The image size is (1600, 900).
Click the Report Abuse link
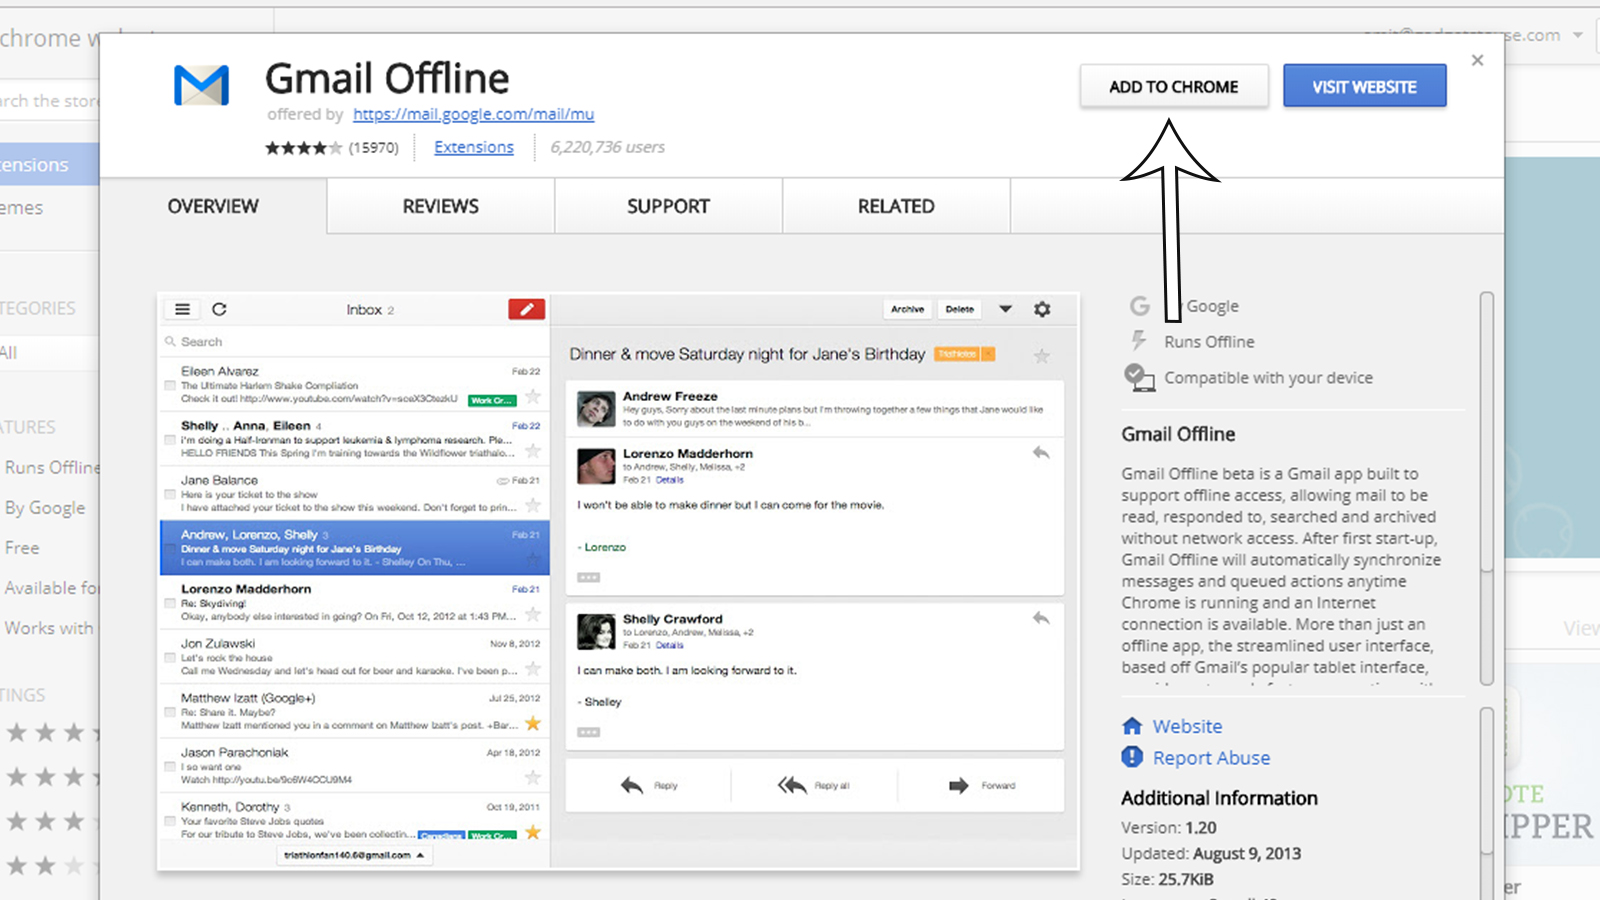pyautogui.click(x=1211, y=758)
